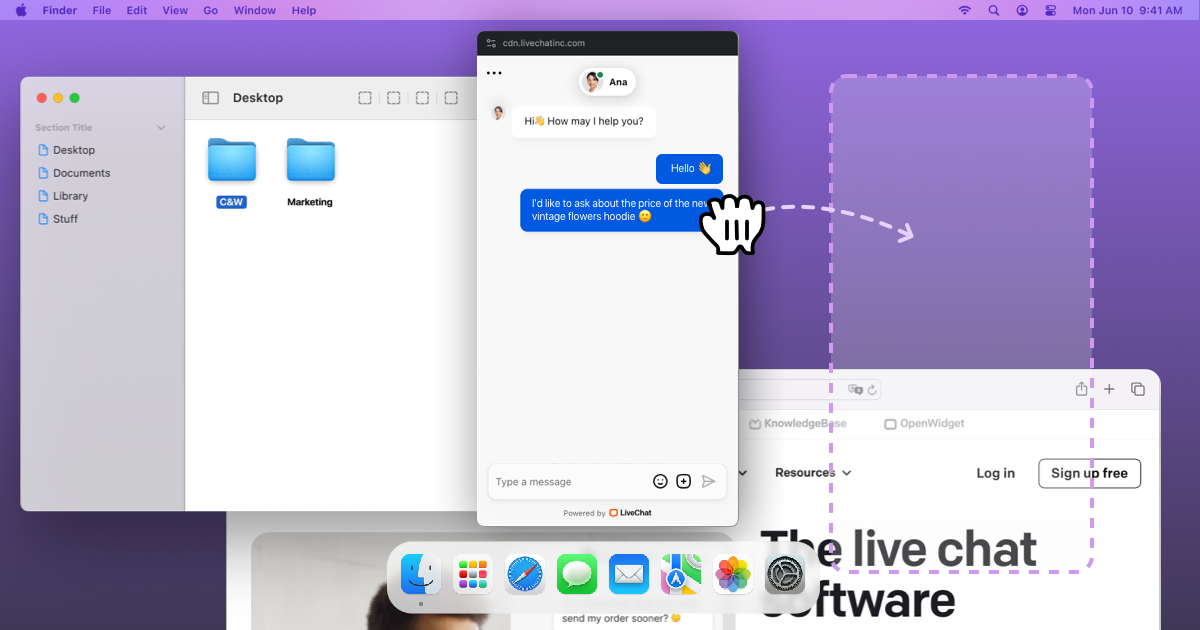The image size is (1200, 630).
Task: Click the add attachment plus icon
Action: coord(684,481)
